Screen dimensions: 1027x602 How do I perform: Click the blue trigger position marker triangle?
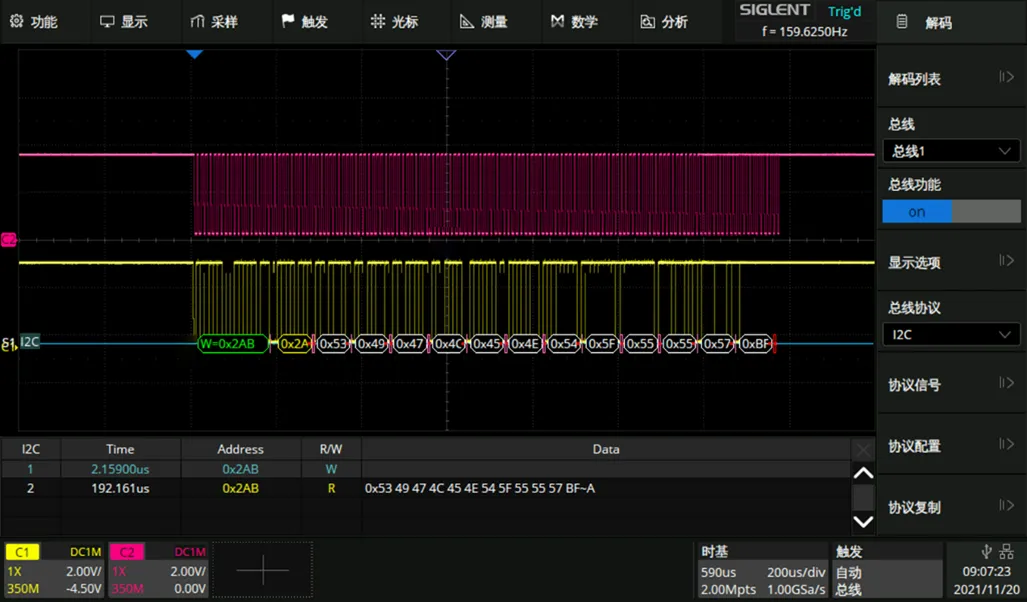point(195,54)
